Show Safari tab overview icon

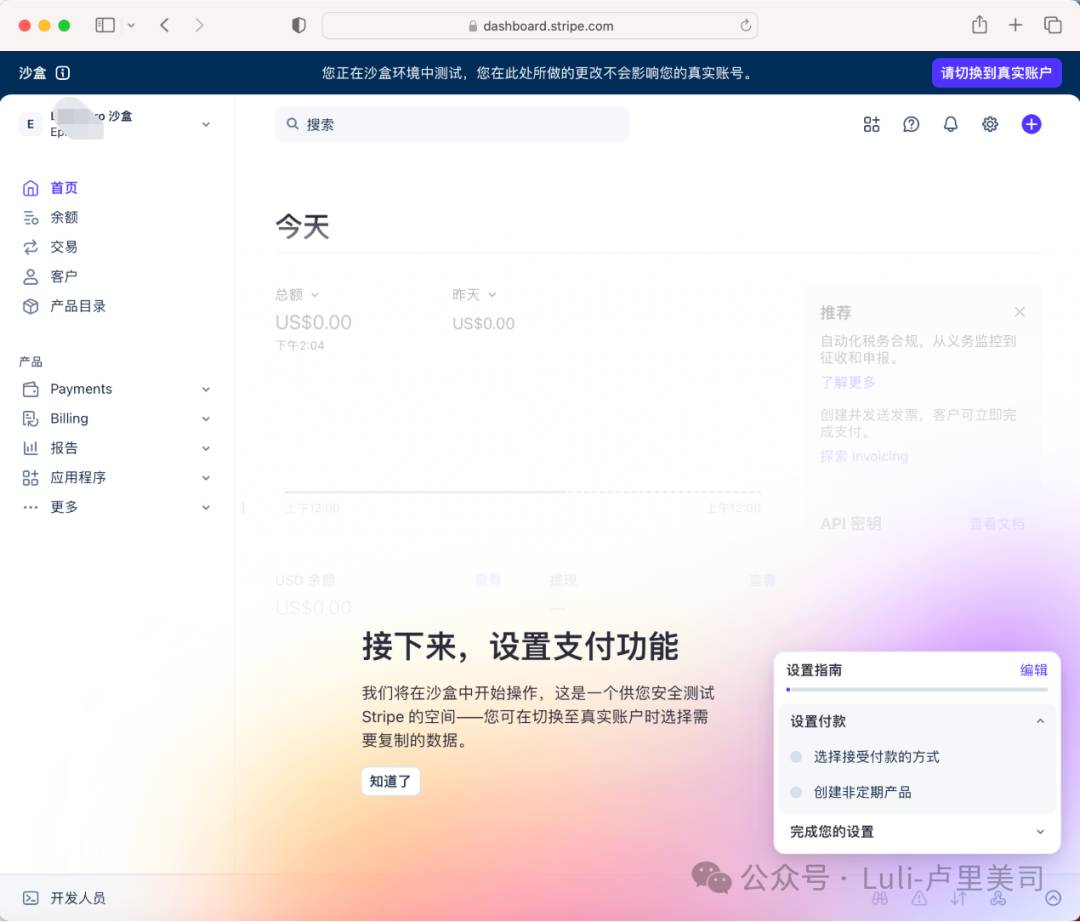[x=1052, y=25]
